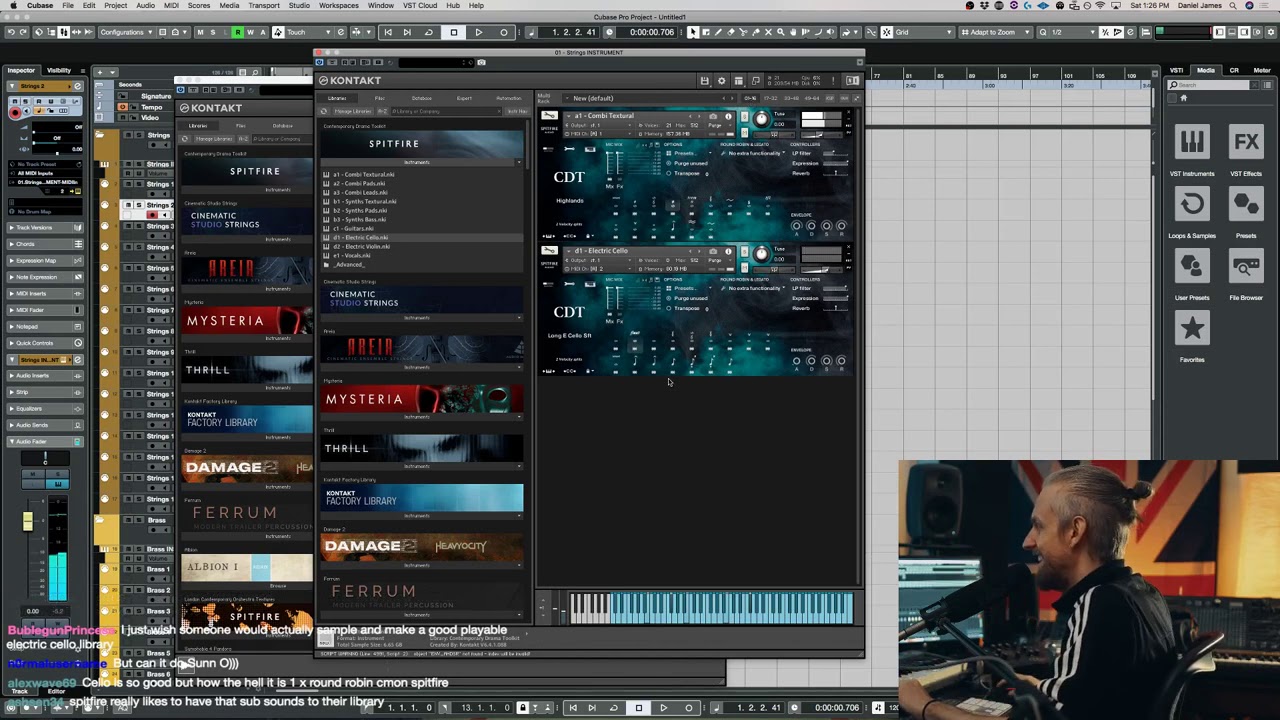Open the Transport menu

(264, 5)
